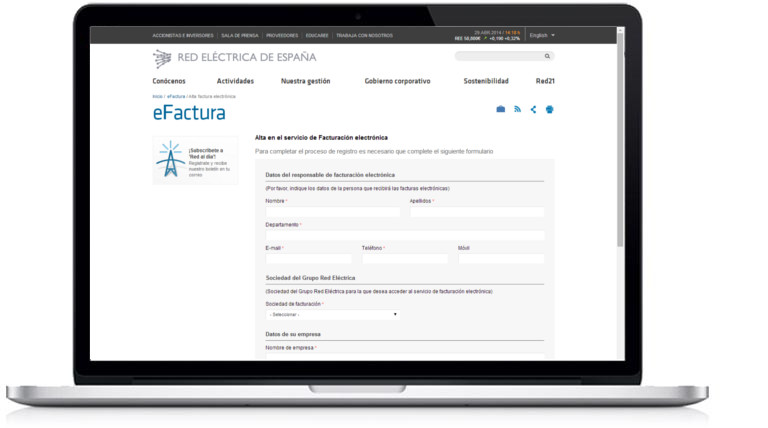Open the Proveedores link
Image resolution: width=768 pixels, height=428 pixels.
click(282, 35)
